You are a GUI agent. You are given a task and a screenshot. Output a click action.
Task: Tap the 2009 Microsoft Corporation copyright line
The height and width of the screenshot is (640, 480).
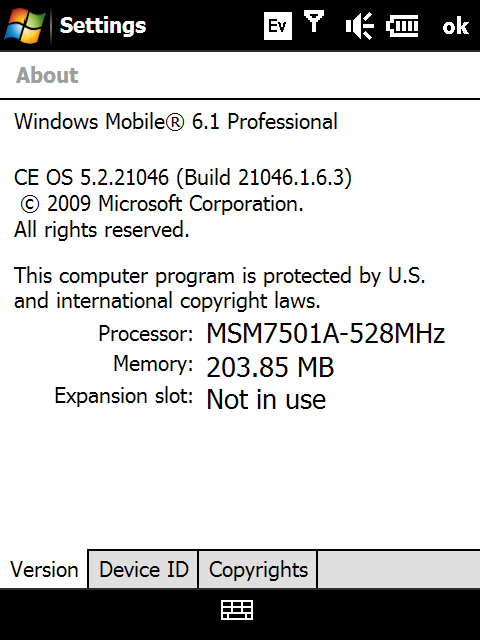(x=162, y=203)
